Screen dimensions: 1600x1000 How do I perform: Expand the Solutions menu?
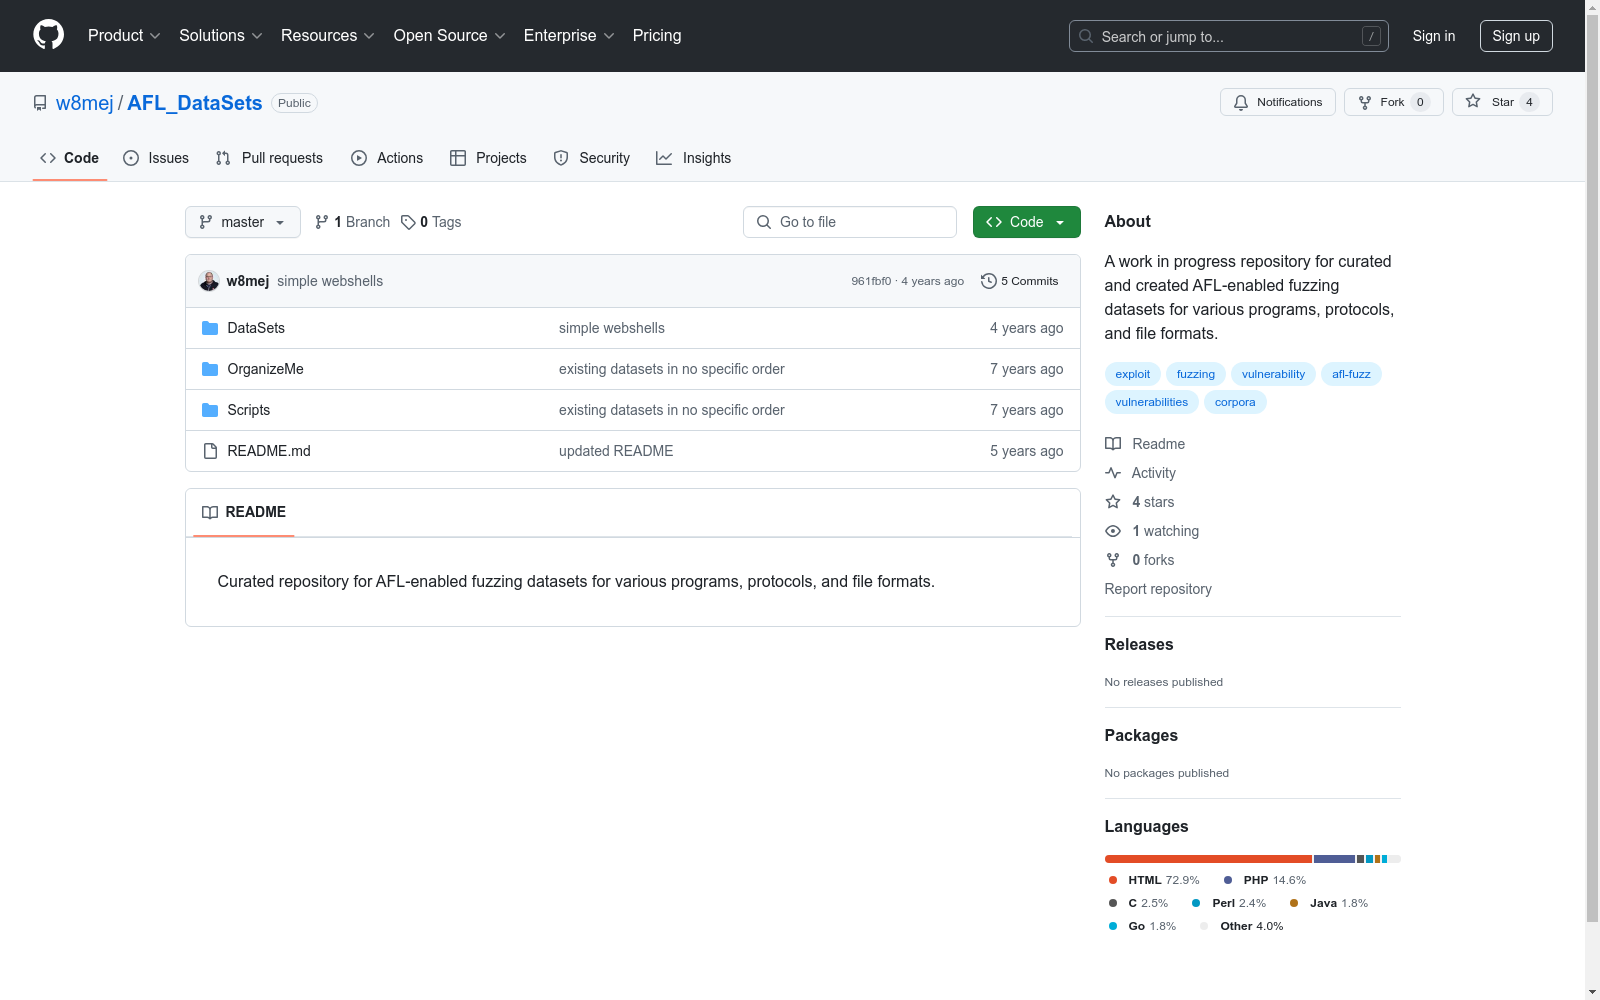coord(221,35)
